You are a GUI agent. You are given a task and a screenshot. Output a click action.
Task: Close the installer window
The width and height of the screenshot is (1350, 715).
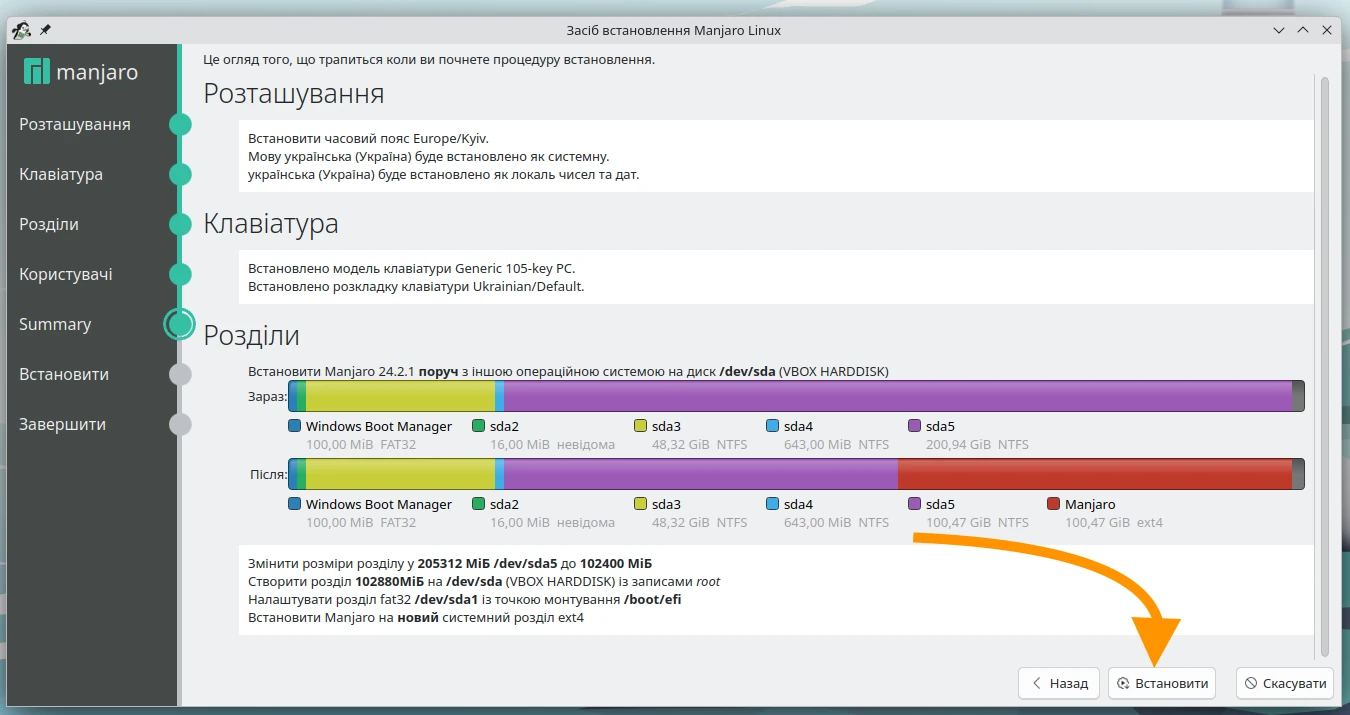[x=1327, y=30]
